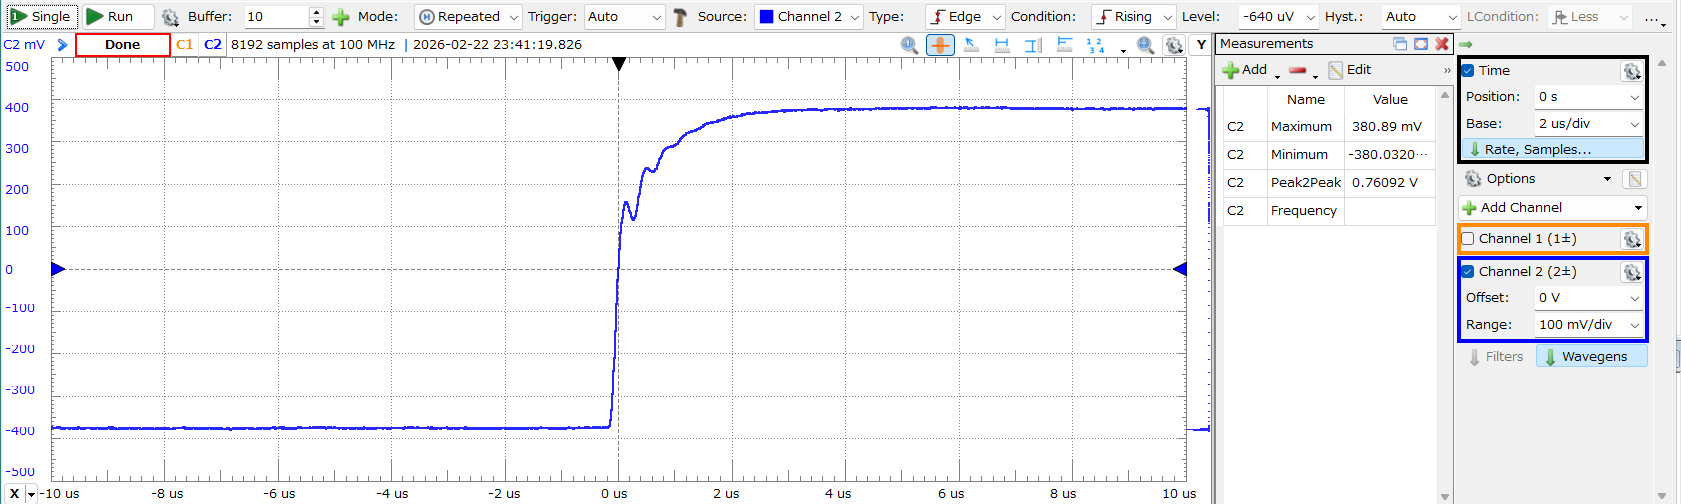This screenshot has height=504, width=1681.
Task: Switch to the C1 channel tab
Action: pos(184,45)
